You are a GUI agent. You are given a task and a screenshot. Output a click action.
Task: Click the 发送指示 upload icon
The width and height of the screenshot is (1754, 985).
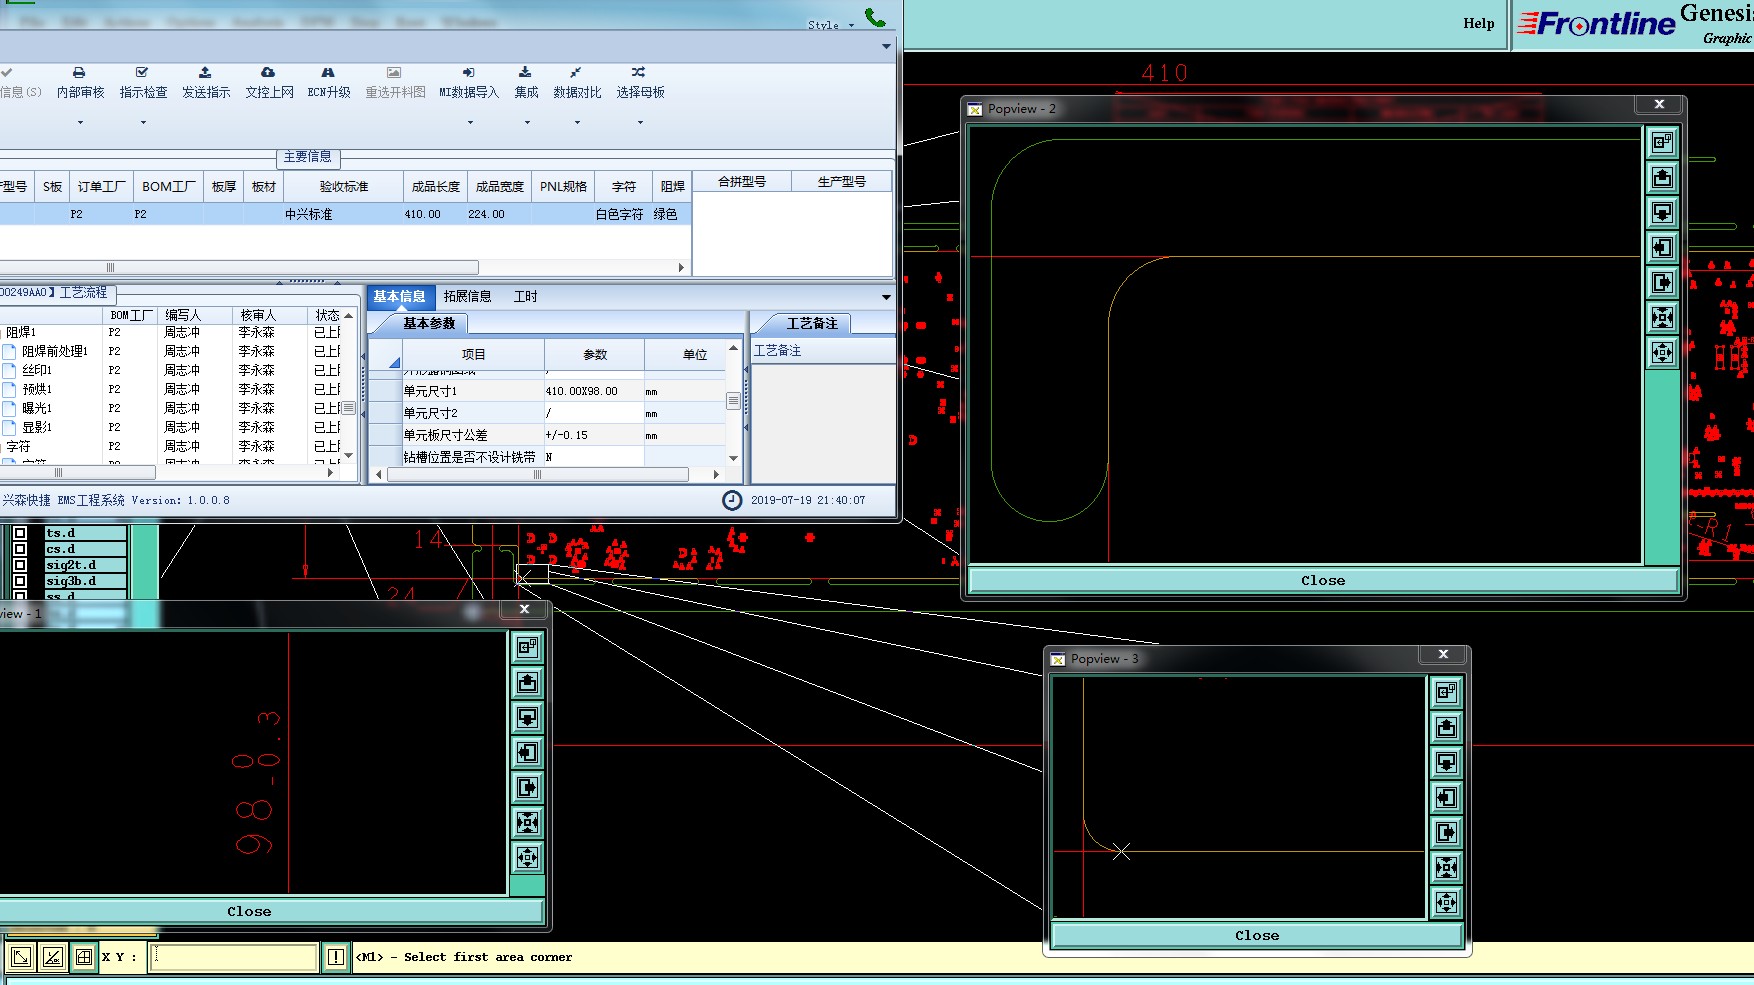pos(205,73)
